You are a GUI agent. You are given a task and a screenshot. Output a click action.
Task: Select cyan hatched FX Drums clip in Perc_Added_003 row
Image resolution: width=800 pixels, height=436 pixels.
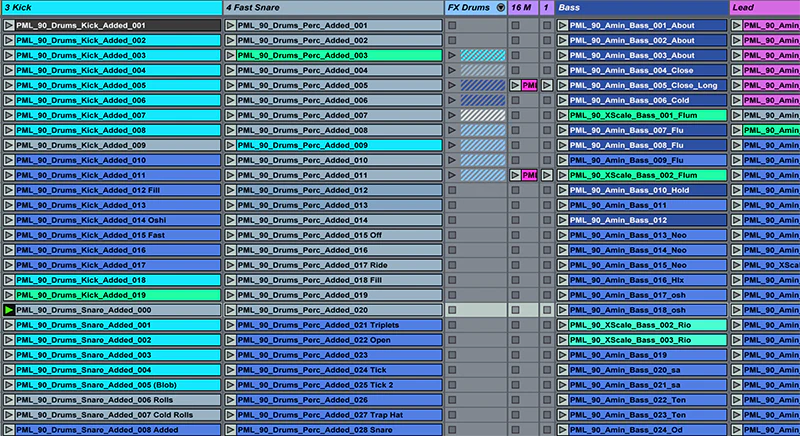pos(483,55)
